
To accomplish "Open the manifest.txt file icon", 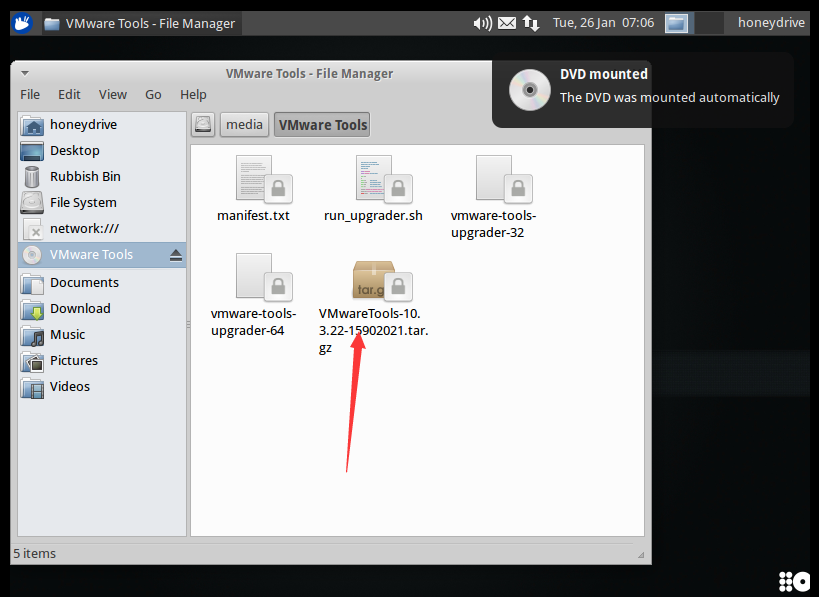I will (263, 179).
